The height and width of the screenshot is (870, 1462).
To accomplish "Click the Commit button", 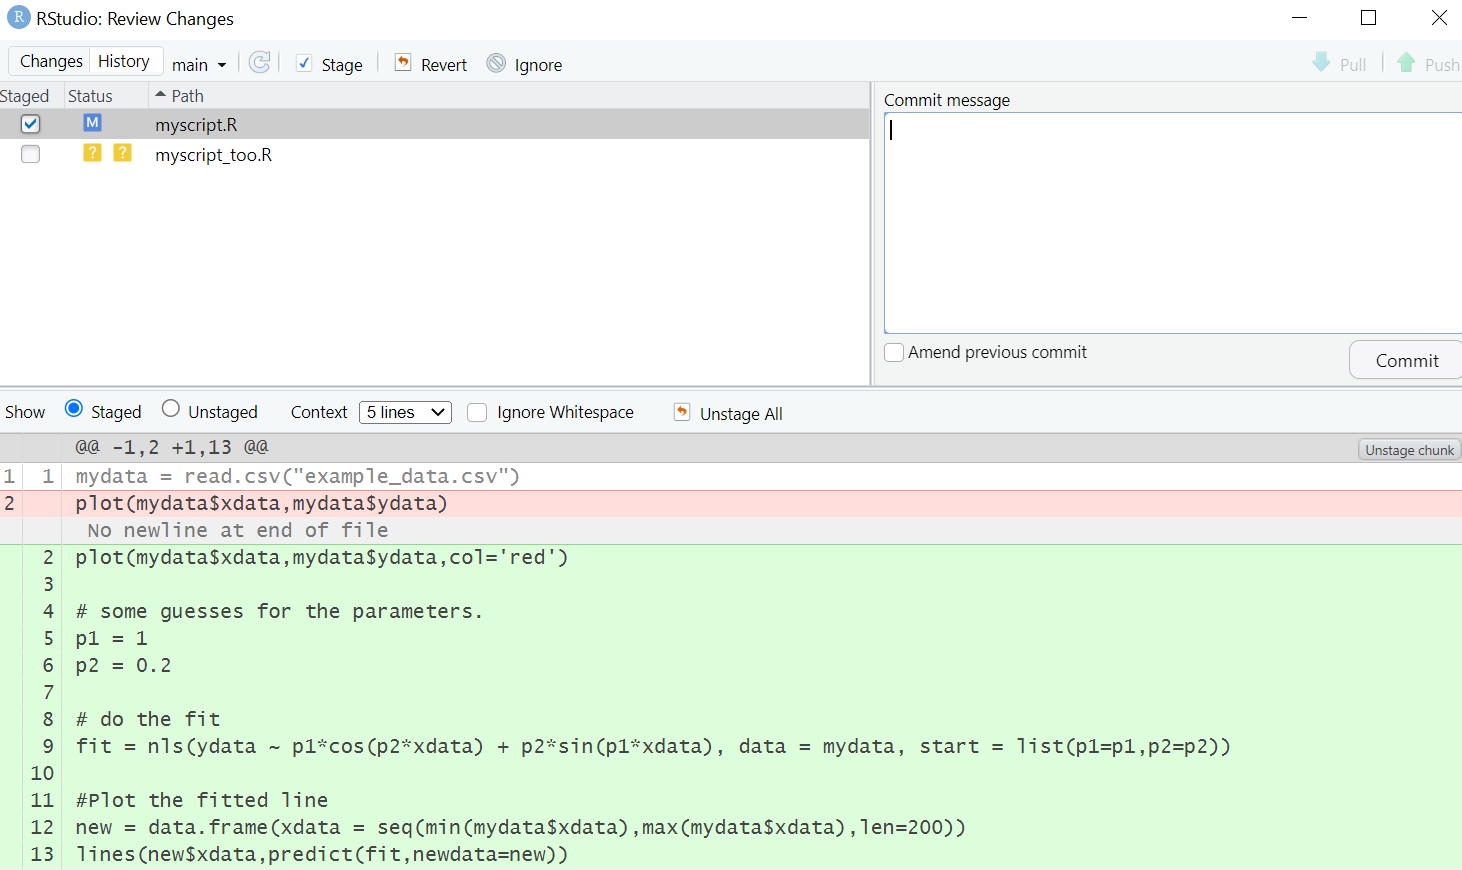I will click(1406, 361).
